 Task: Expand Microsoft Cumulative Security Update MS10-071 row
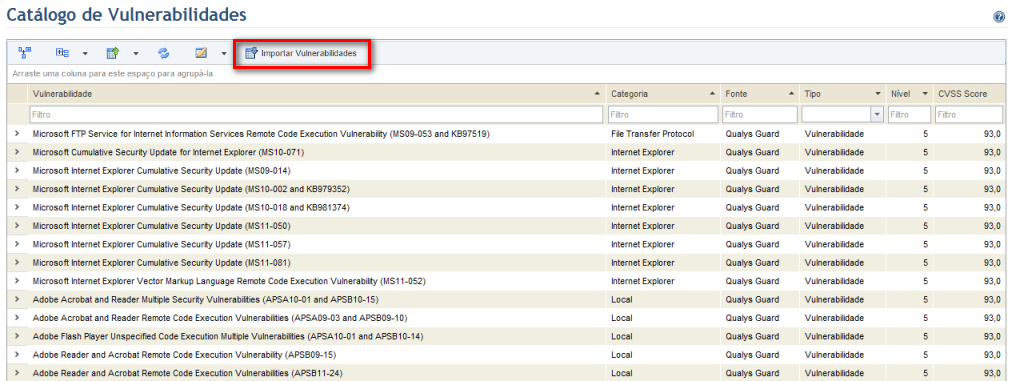(17, 152)
